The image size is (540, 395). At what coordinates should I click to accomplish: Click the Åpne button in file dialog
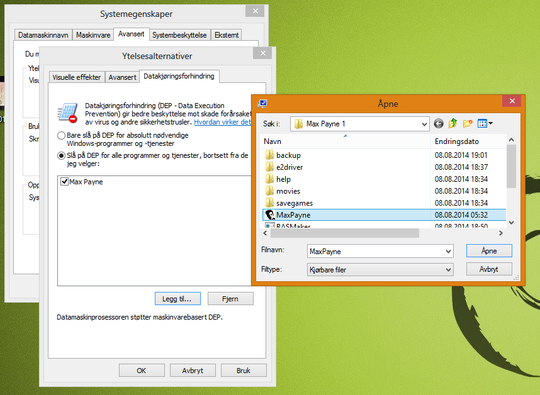tap(489, 251)
